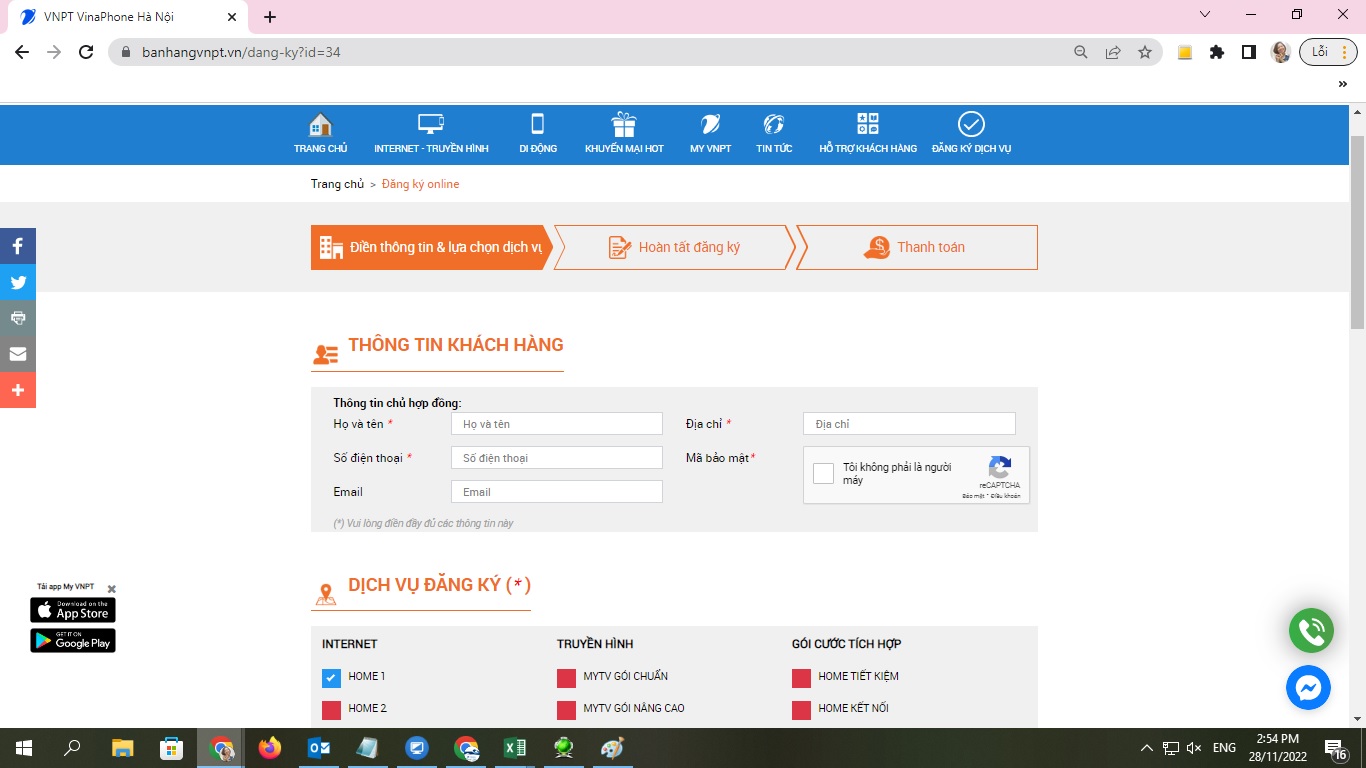Check reCAPTCHA not-a-robot checkbox
The height and width of the screenshot is (768, 1366).
pyautogui.click(x=823, y=474)
